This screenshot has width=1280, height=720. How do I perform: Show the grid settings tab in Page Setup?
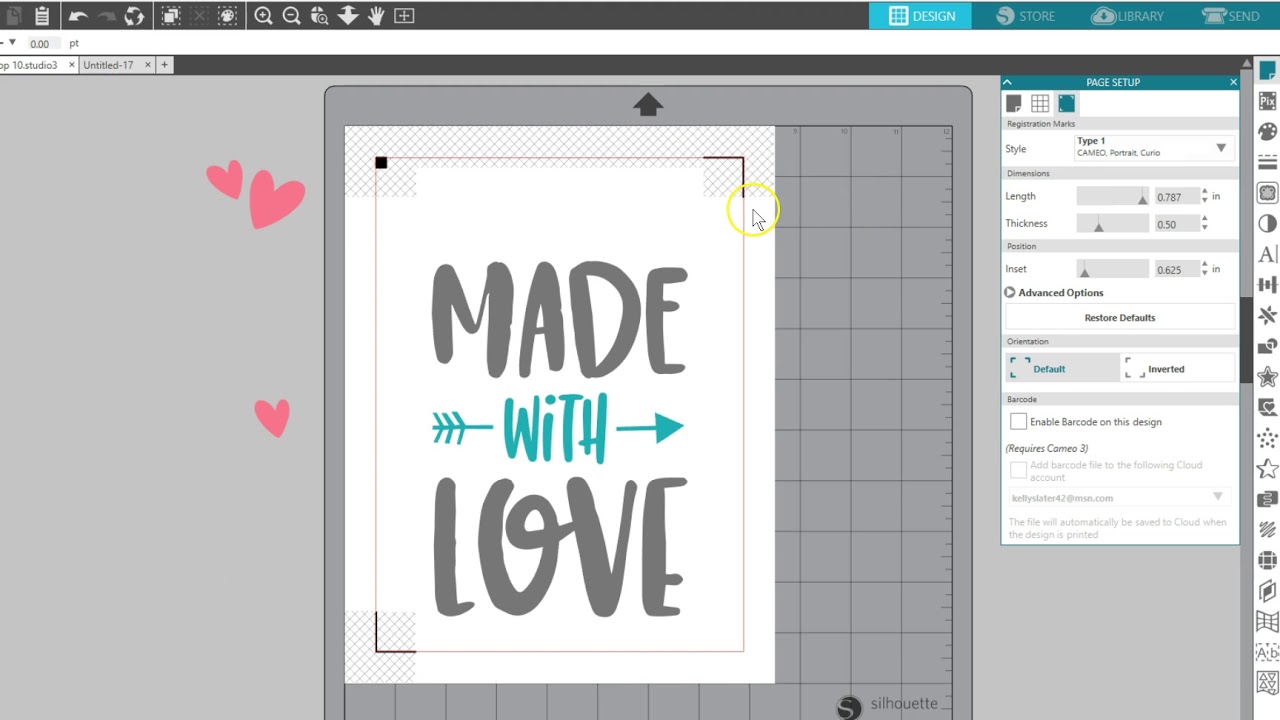[x=1040, y=104]
